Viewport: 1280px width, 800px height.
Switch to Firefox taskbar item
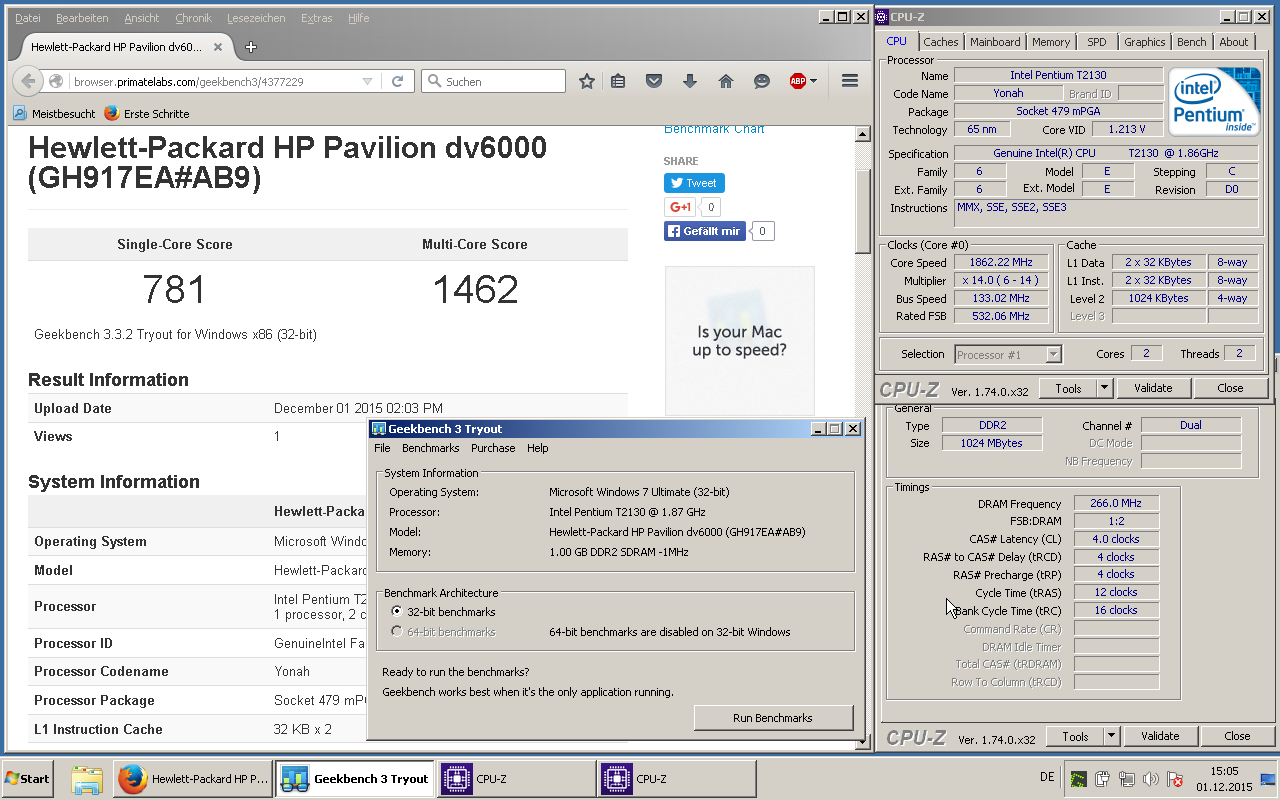(193, 779)
